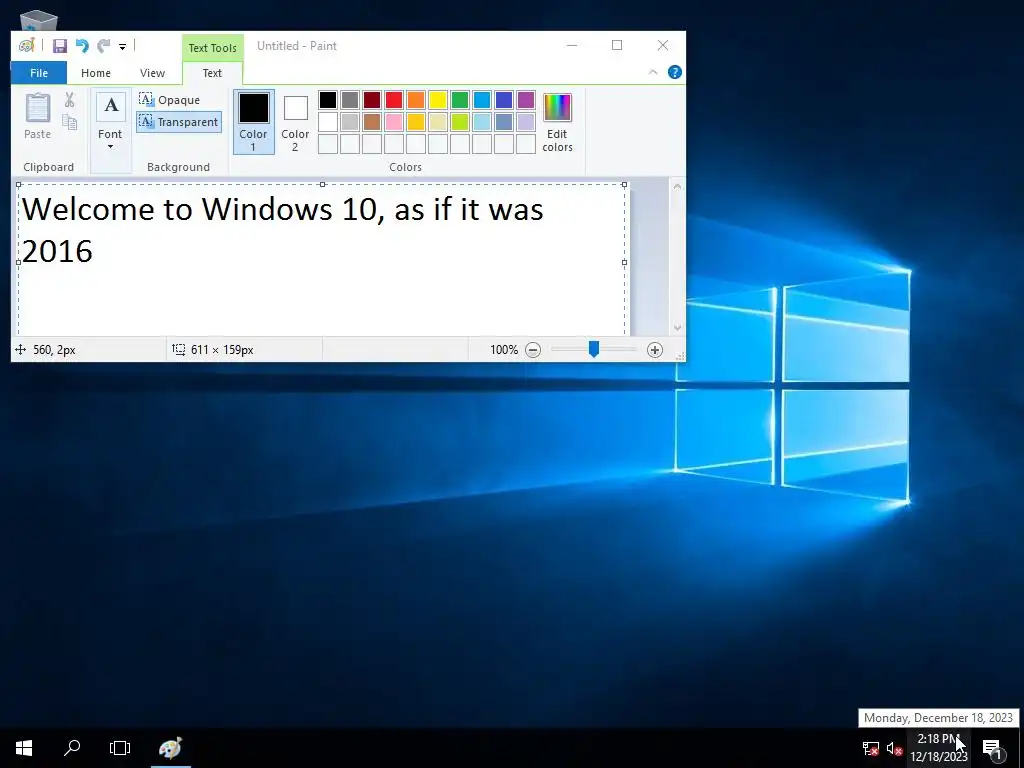Click the muted volume tray icon
1024x768 pixels.
click(x=894, y=748)
